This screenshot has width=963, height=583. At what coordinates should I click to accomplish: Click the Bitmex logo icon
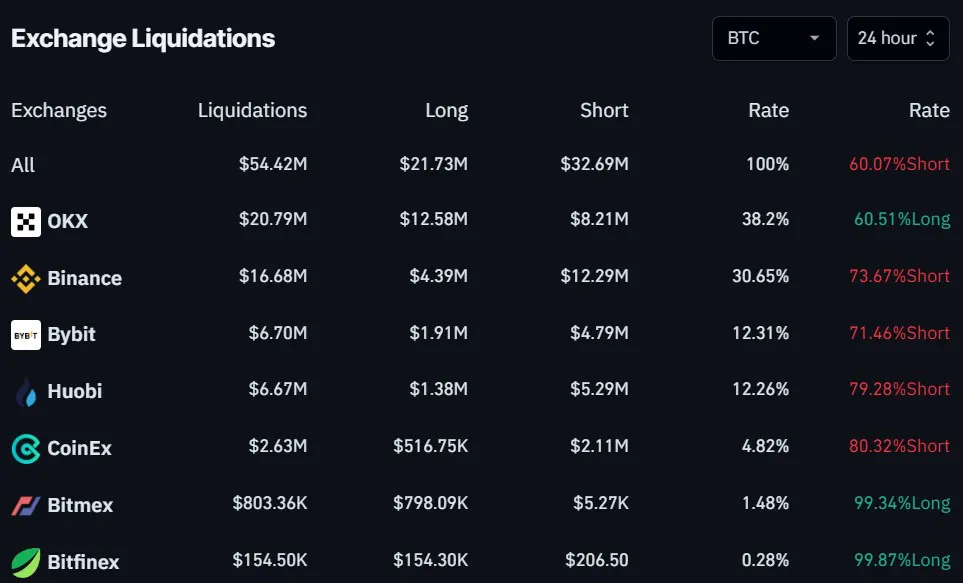26,506
